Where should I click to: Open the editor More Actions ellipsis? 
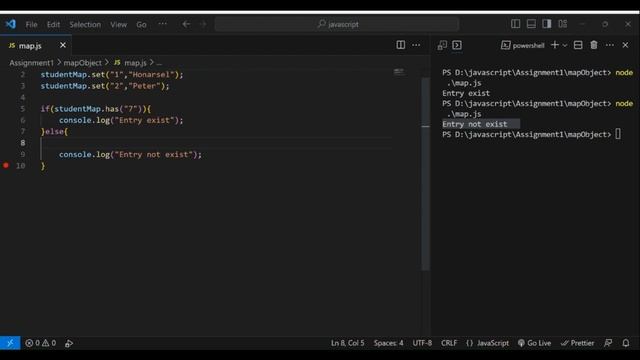[x=416, y=45]
